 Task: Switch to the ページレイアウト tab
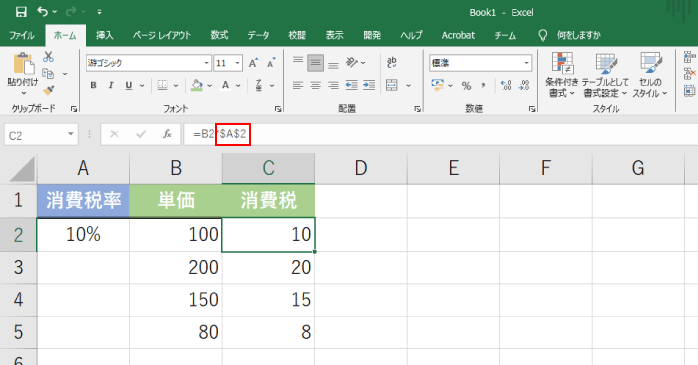coord(162,35)
